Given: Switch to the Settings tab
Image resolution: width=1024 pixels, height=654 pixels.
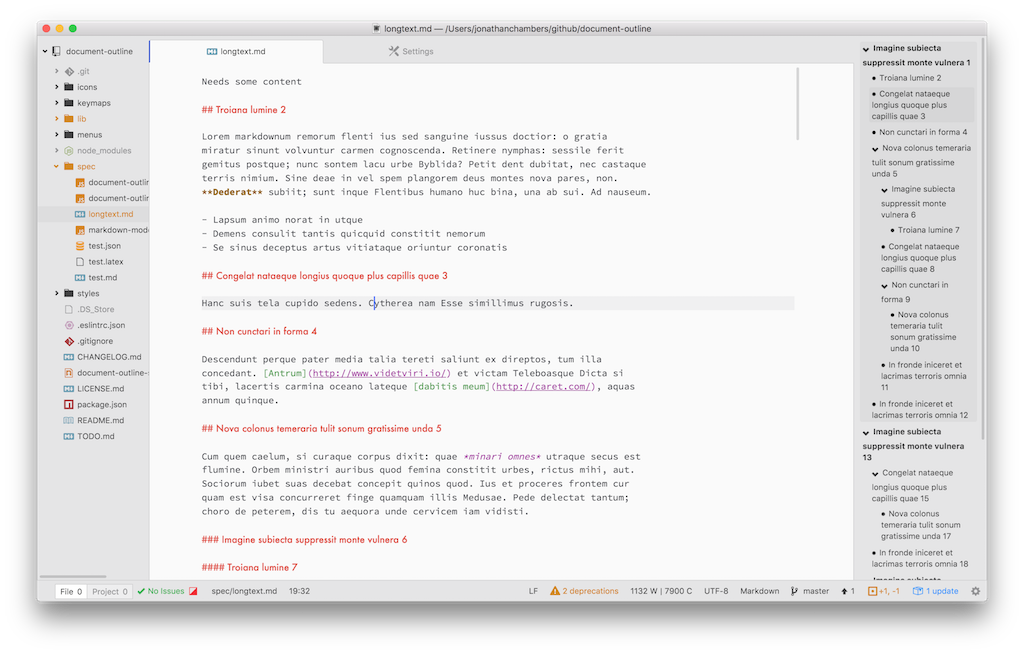Looking at the screenshot, I should tap(411, 51).
